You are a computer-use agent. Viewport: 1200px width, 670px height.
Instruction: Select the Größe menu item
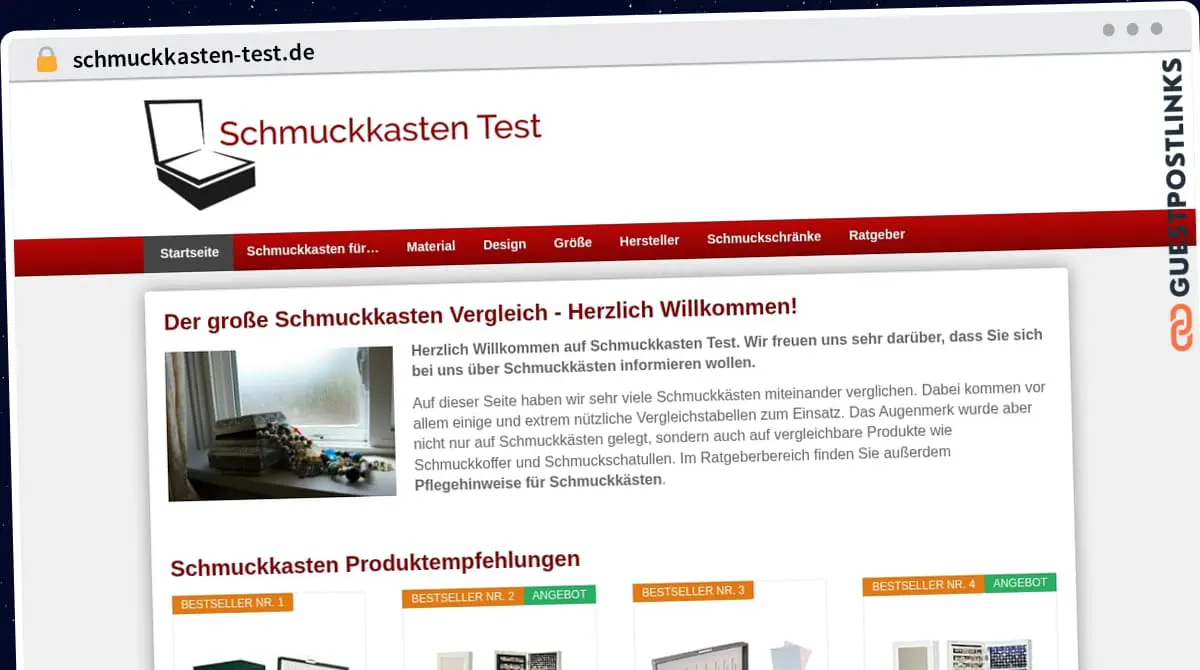[572, 242]
